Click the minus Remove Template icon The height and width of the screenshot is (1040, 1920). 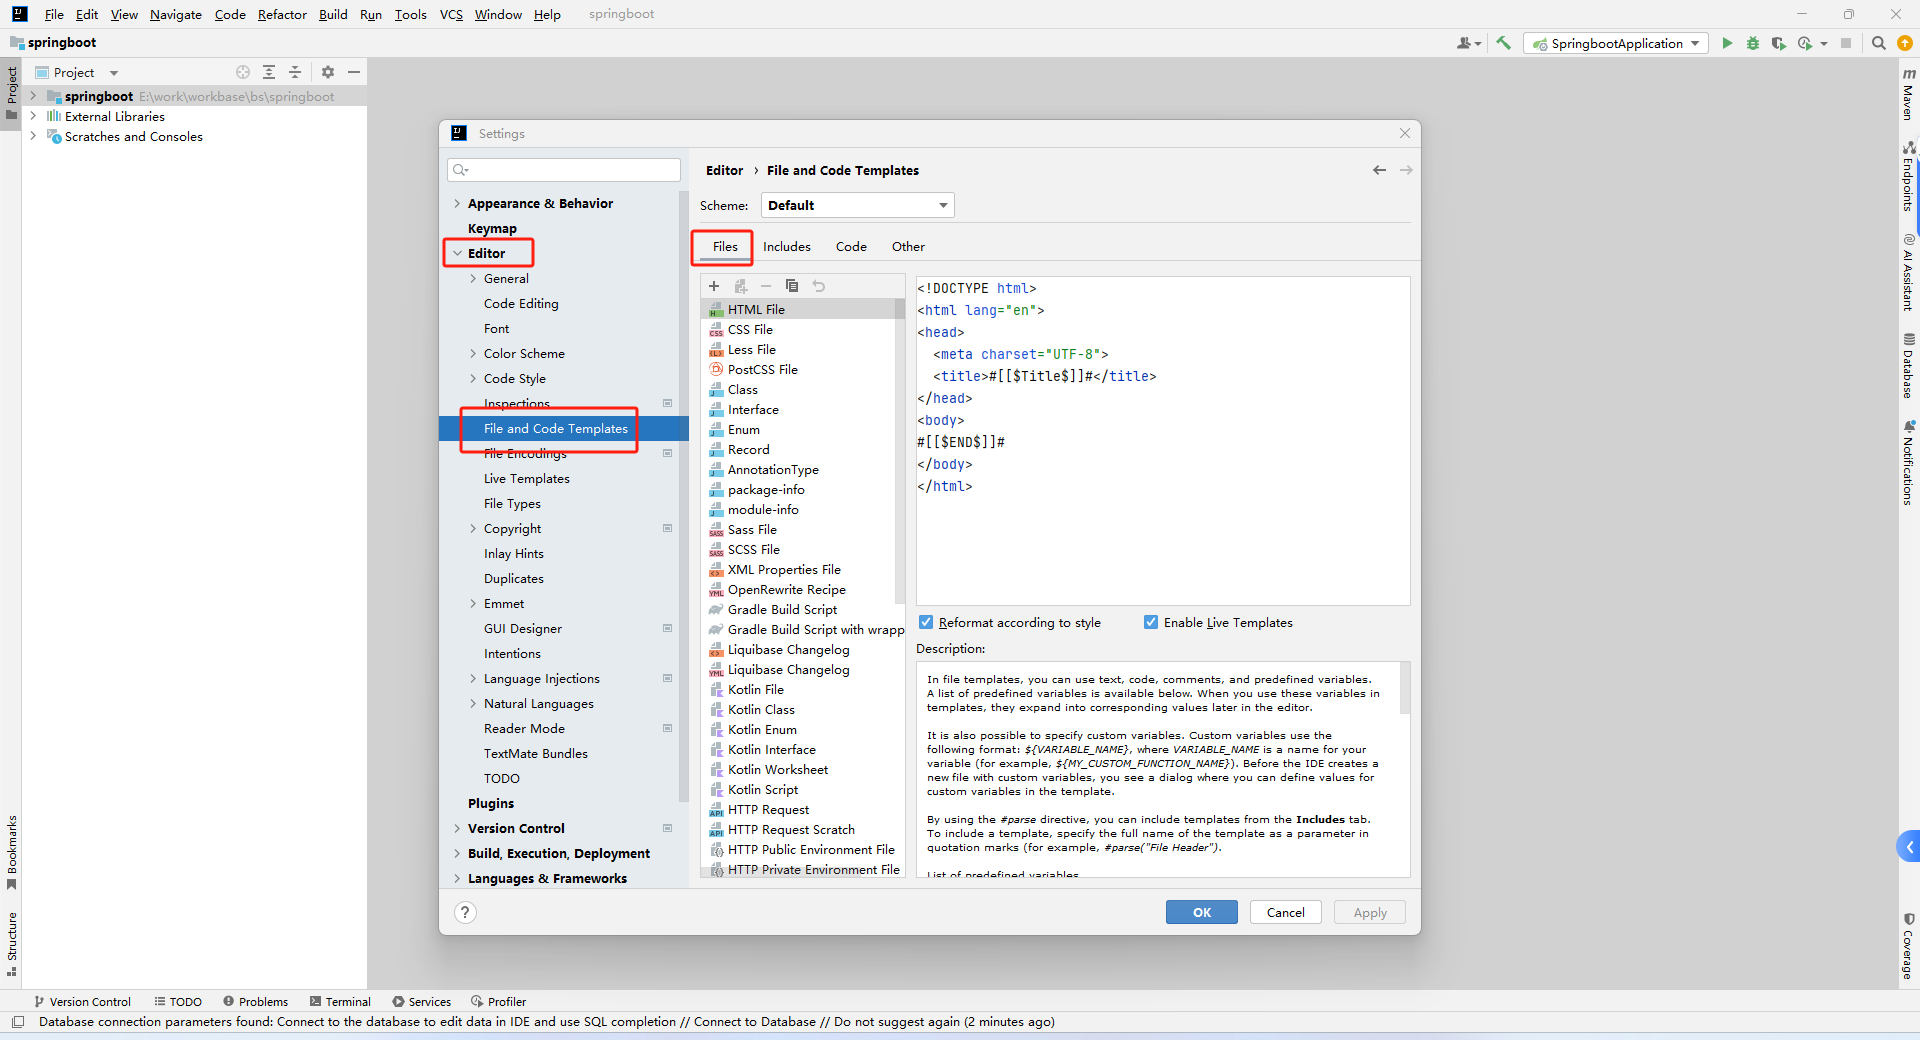pyautogui.click(x=766, y=286)
